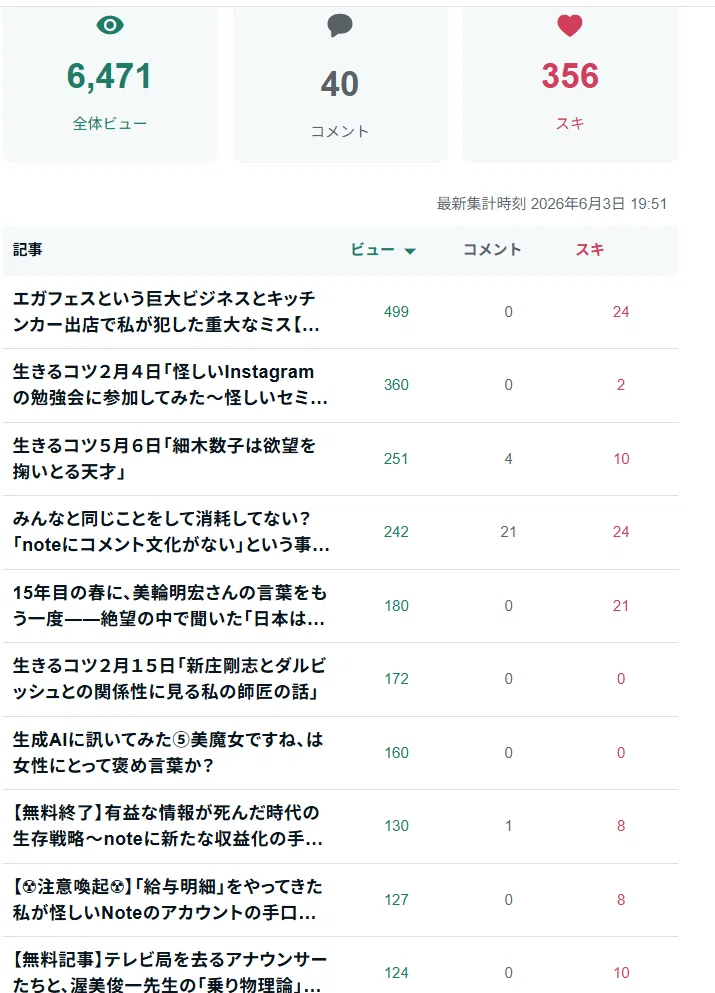
Task: Open article 新庄剛志とダルビッシュ
Action: pos(169,678)
